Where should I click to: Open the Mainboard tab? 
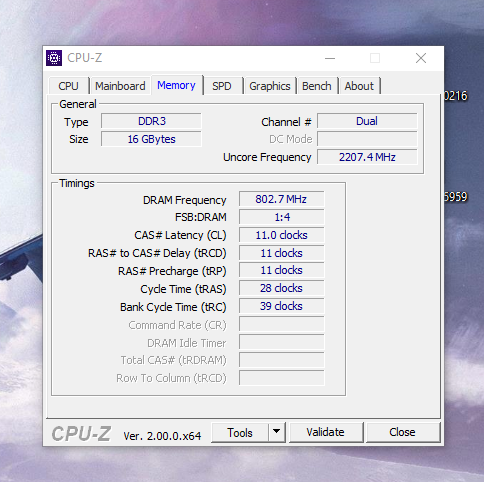coord(120,86)
